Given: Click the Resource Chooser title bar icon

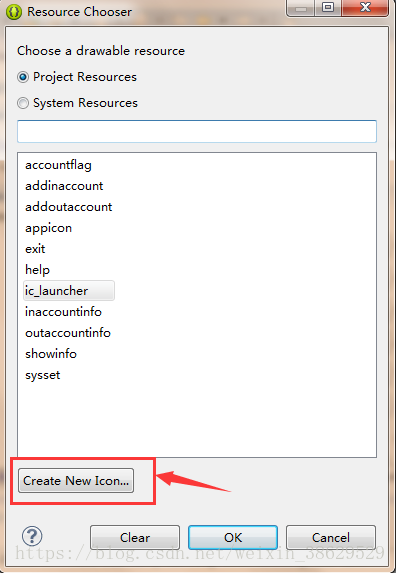Looking at the screenshot, I should pyautogui.click(x=14, y=12).
